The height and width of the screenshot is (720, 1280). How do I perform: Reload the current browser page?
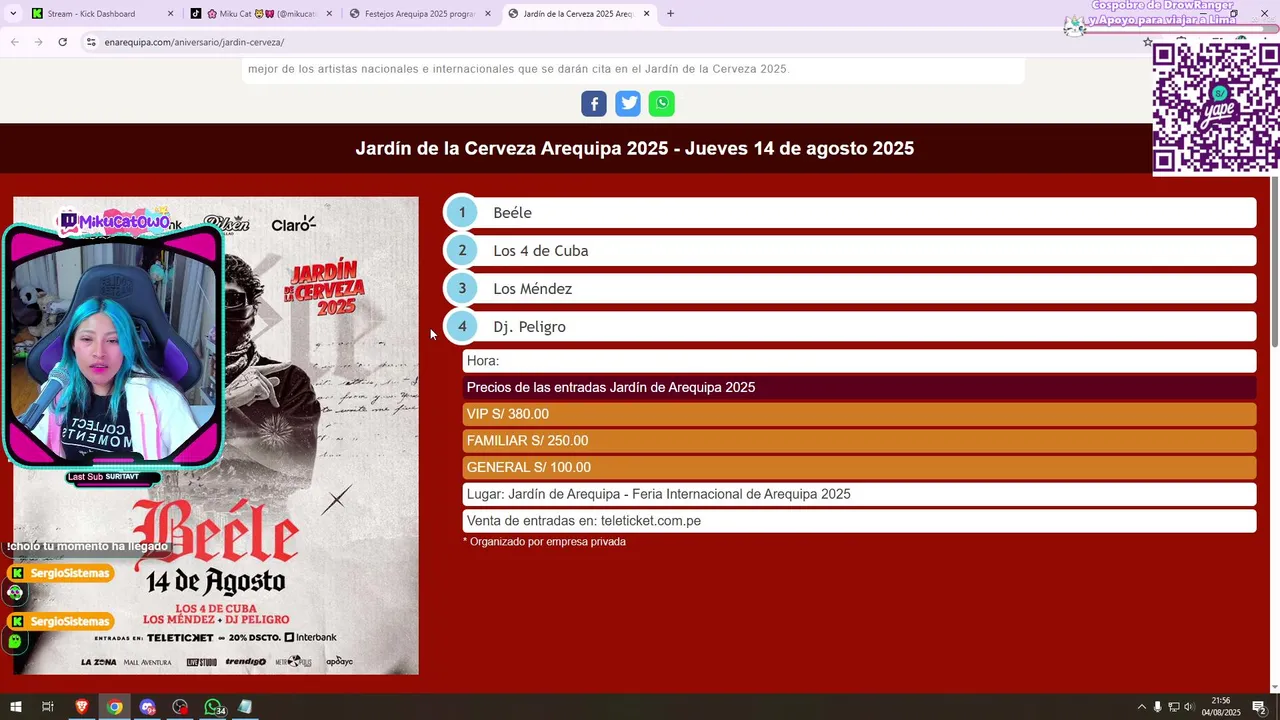(62, 42)
